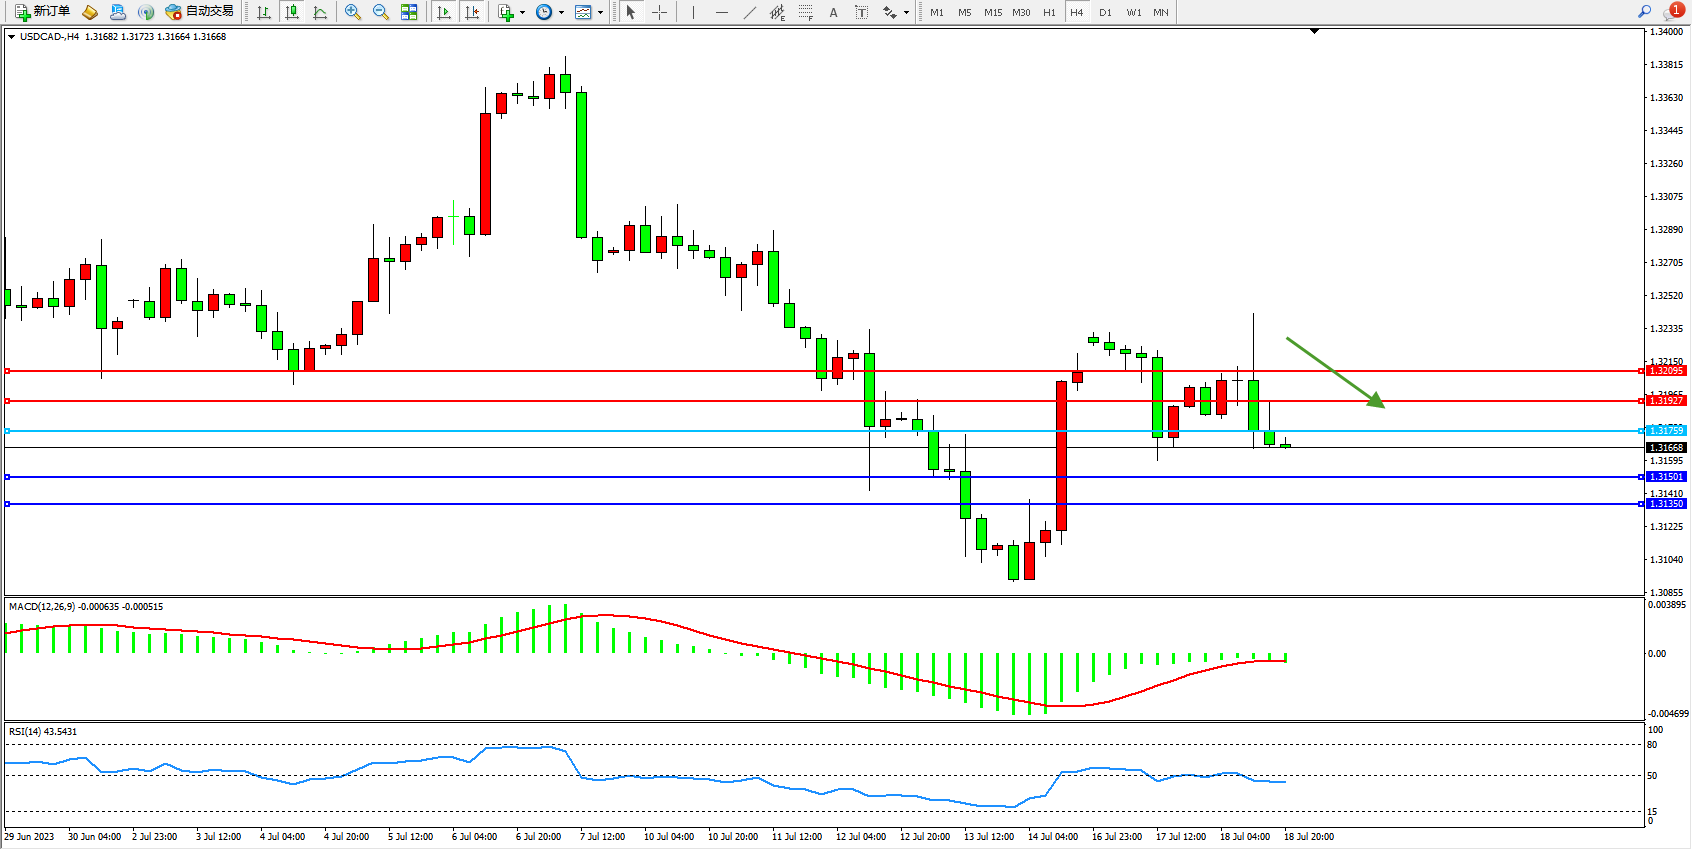The image size is (1692, 850).
Task: Select the red 1.32095 horizontal line label
Action: [1666, 371]
